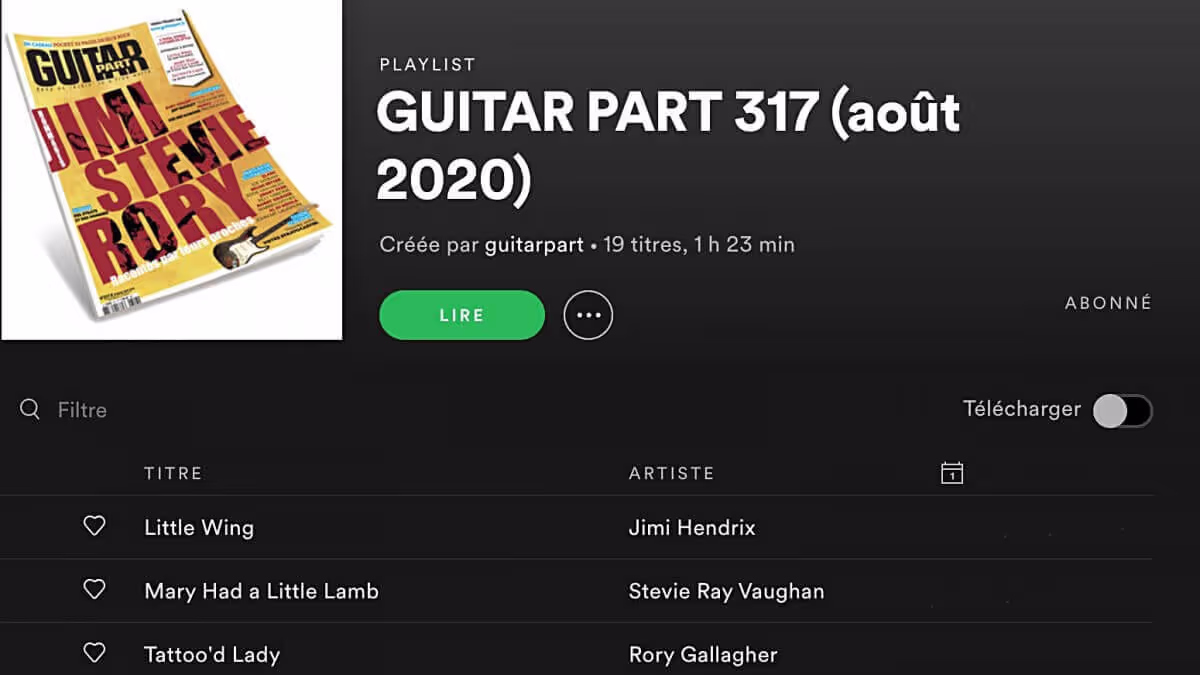
Task: Sort tracks by the ARTISTE column header
Action: (x=672, y=473)
